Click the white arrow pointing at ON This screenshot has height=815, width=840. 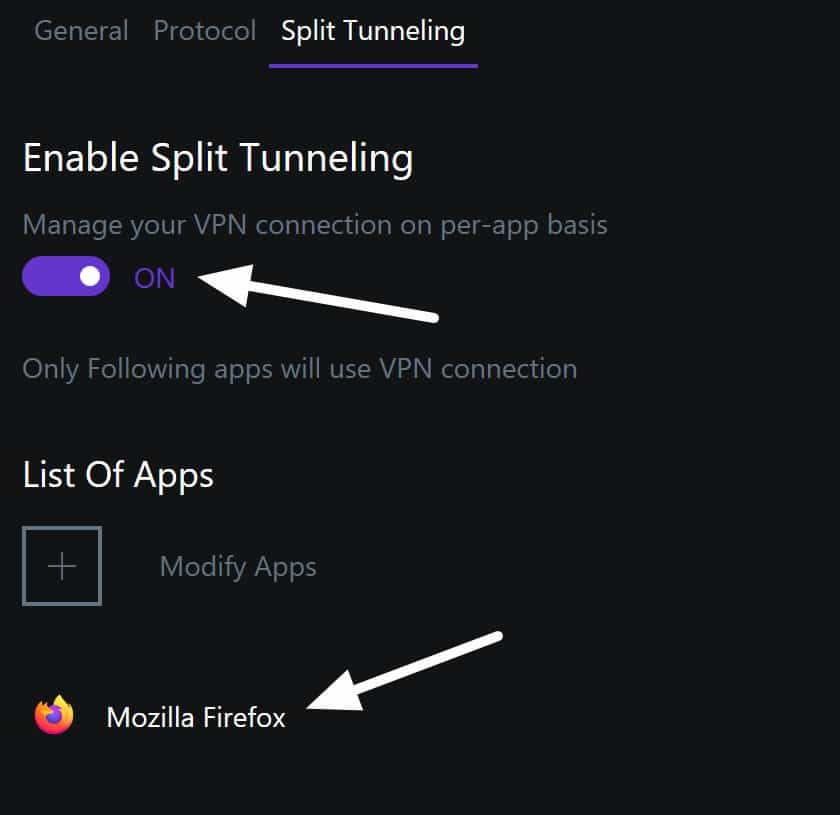(319, 294)
